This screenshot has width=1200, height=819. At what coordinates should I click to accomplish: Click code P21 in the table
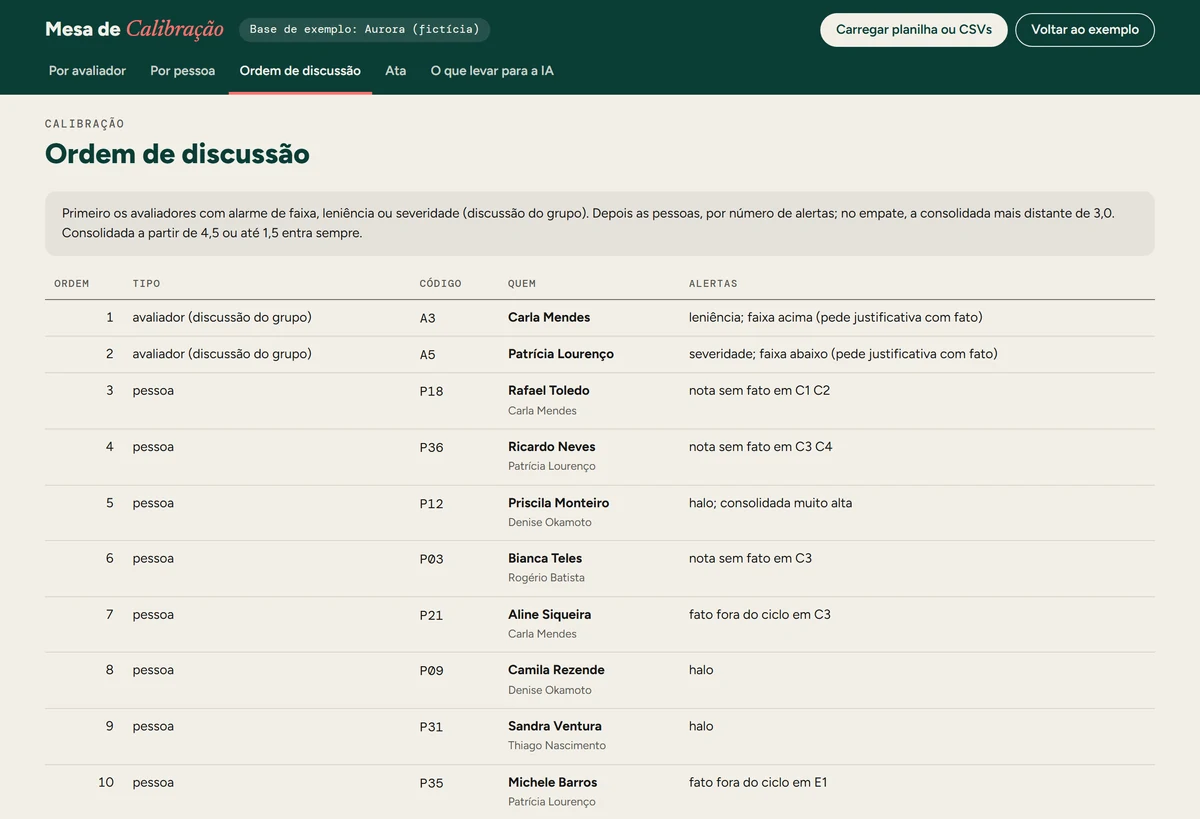pyautogui.click(x=432, y=615)
